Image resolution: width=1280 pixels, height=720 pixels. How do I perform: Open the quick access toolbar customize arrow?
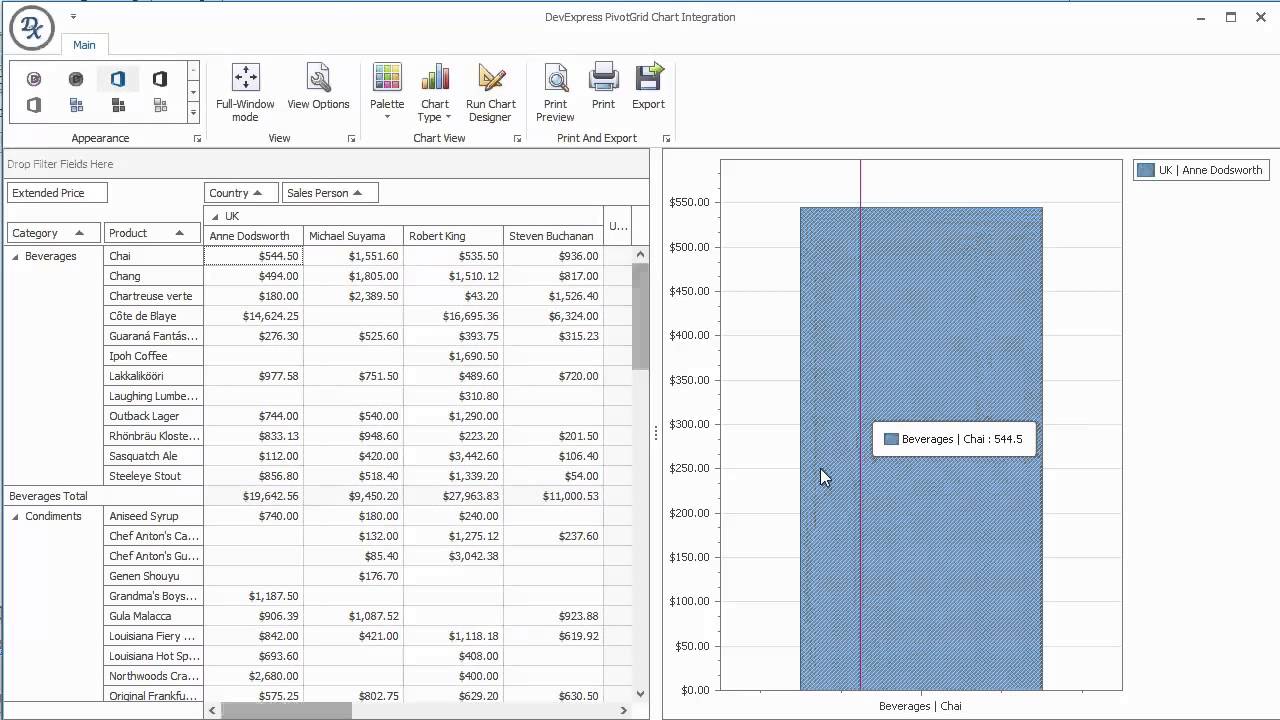tap(73, 17)
